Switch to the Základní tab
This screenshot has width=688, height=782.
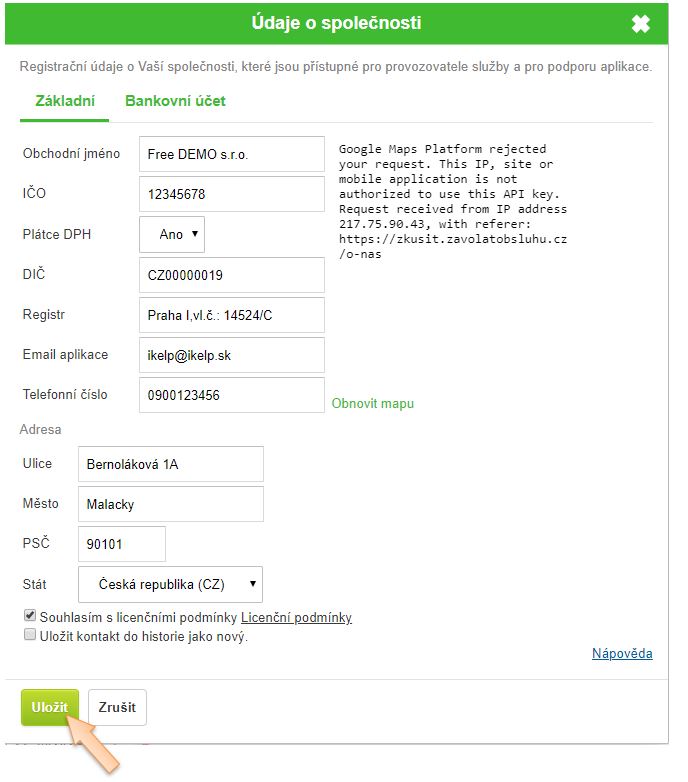click(x=65, y=101)
